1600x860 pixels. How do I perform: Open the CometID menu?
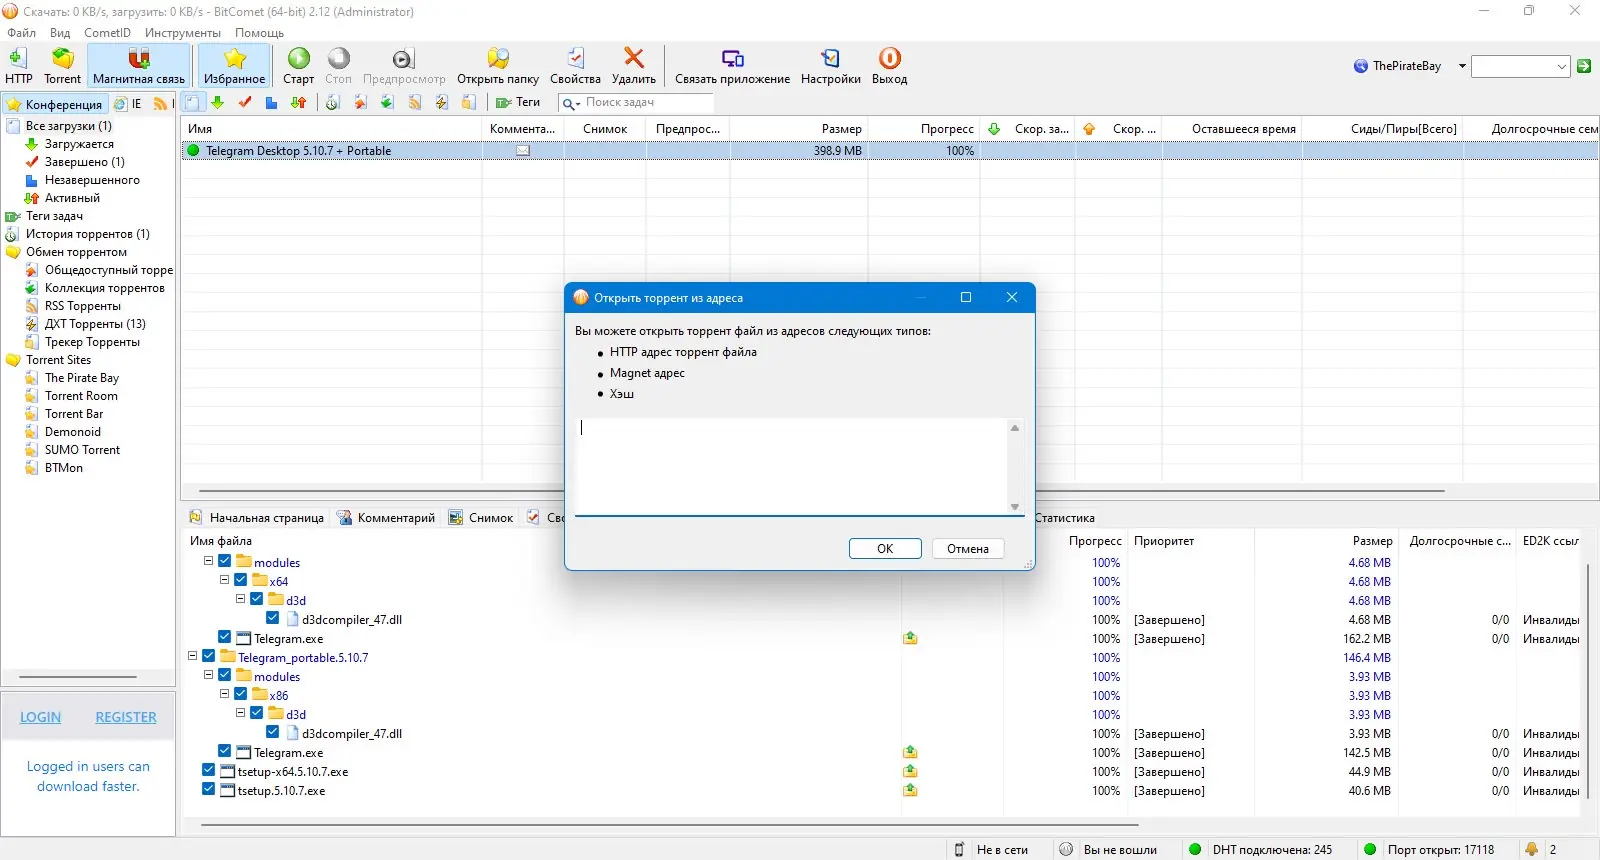tap(107, 33)
